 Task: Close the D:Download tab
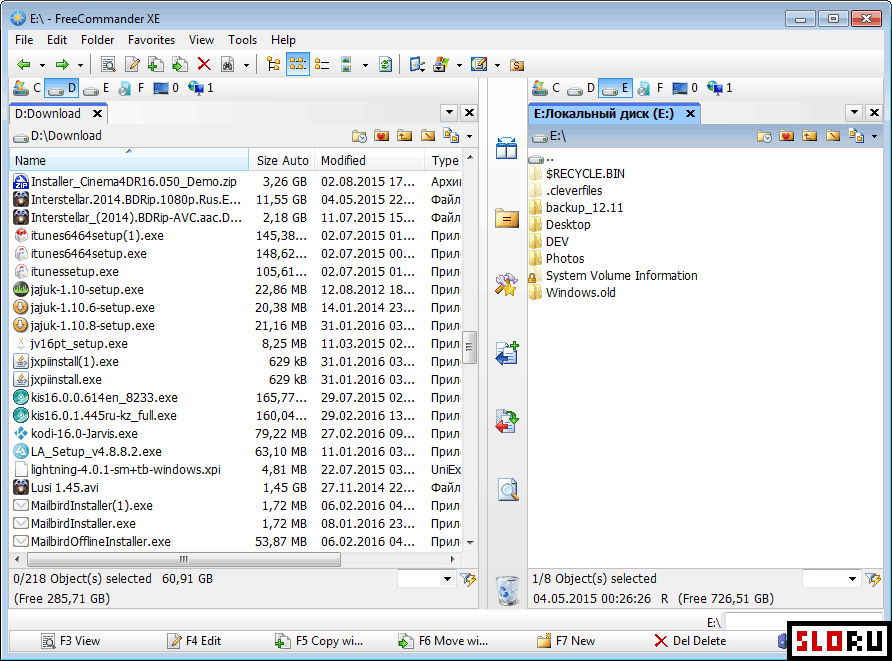tap(97, 114)
